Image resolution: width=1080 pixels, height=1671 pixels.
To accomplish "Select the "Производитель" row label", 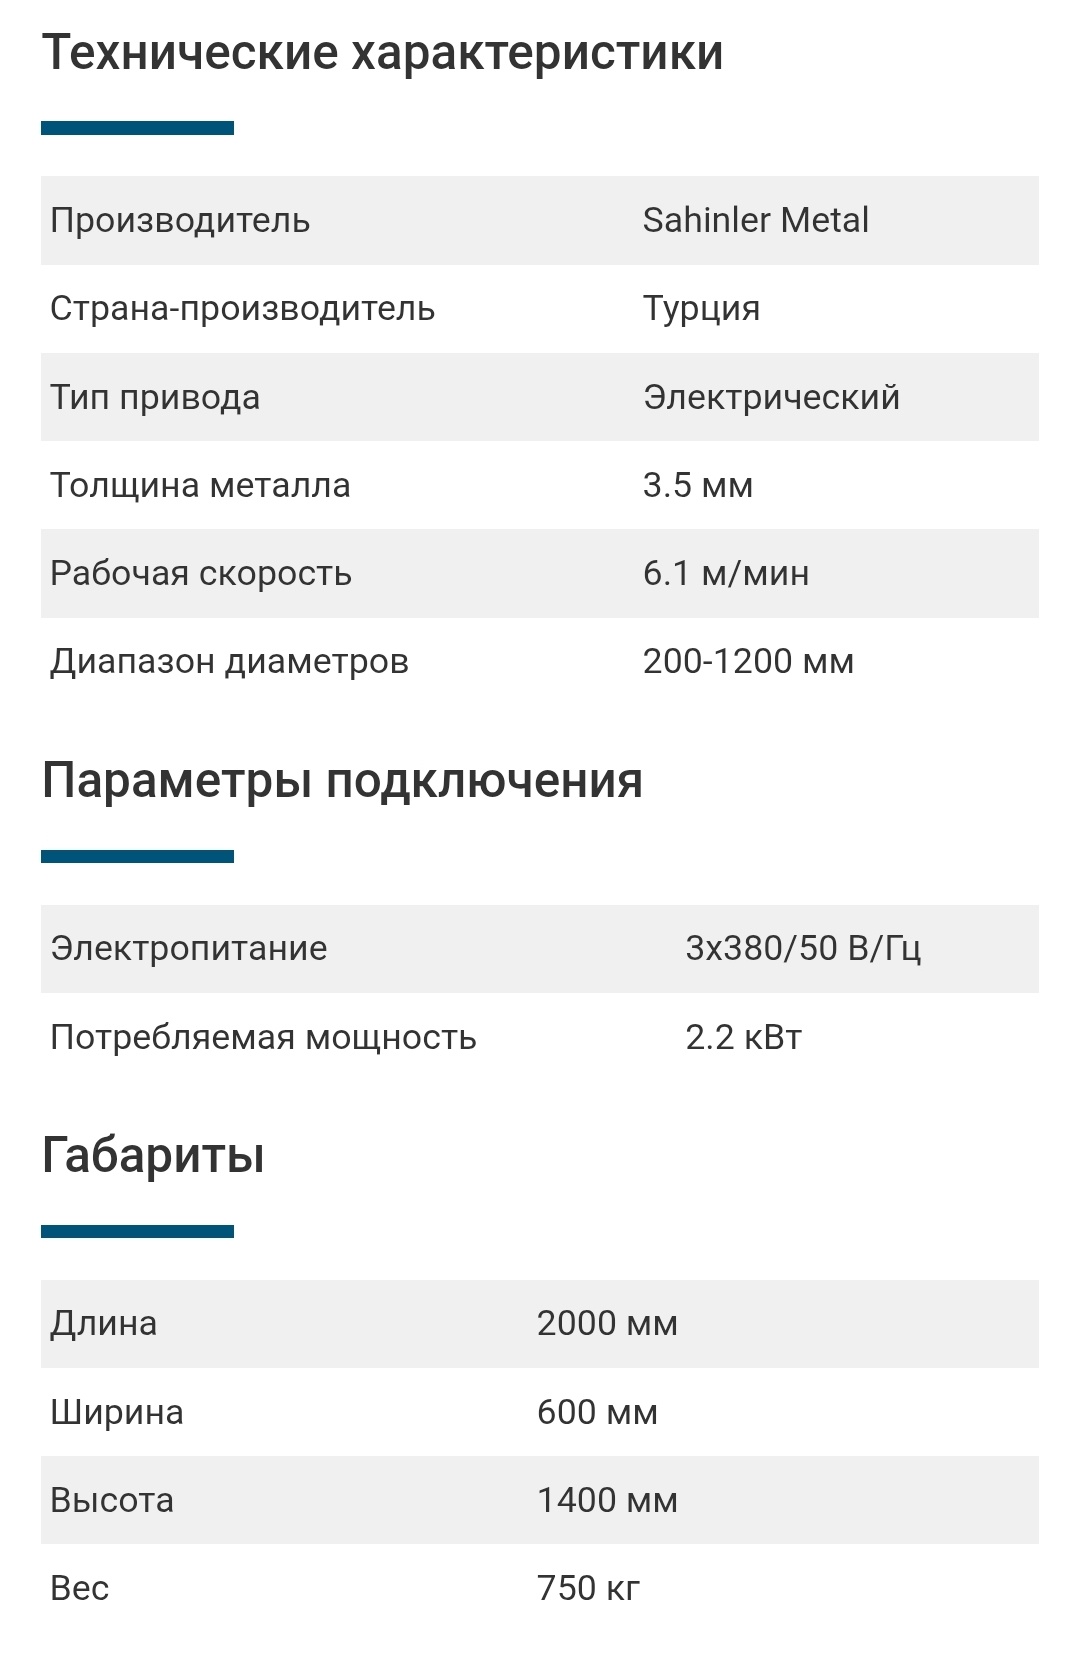I will tap(180, 220).
